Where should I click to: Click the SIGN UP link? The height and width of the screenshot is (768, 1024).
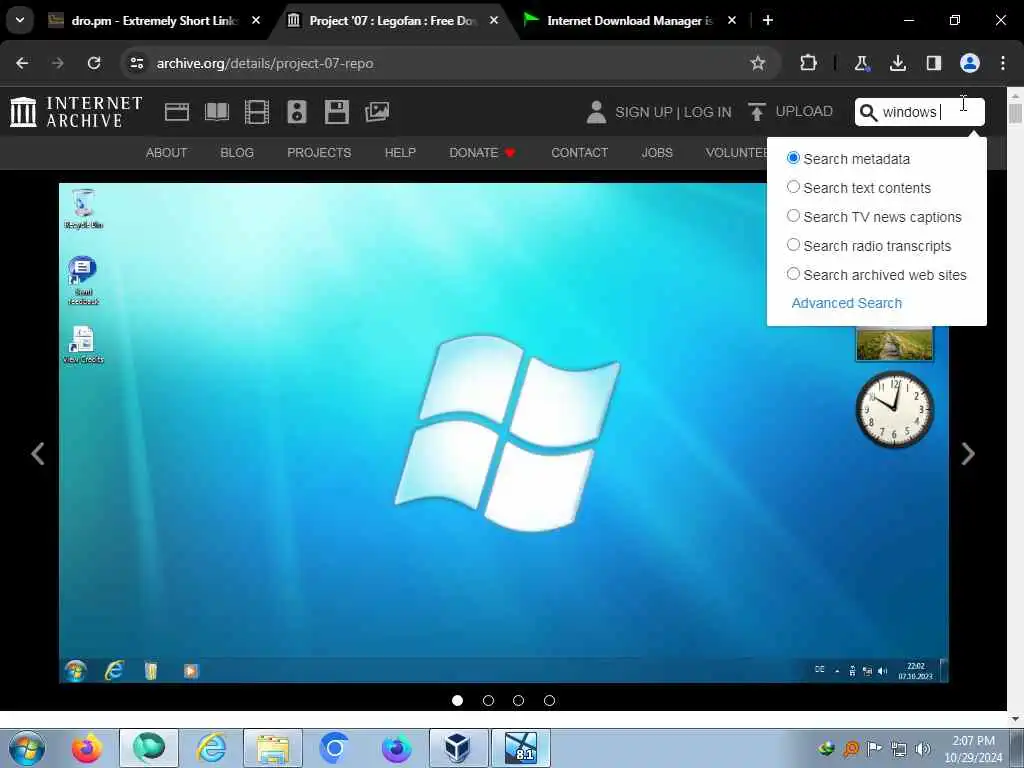pyautogui.click(x=643, y=112)
